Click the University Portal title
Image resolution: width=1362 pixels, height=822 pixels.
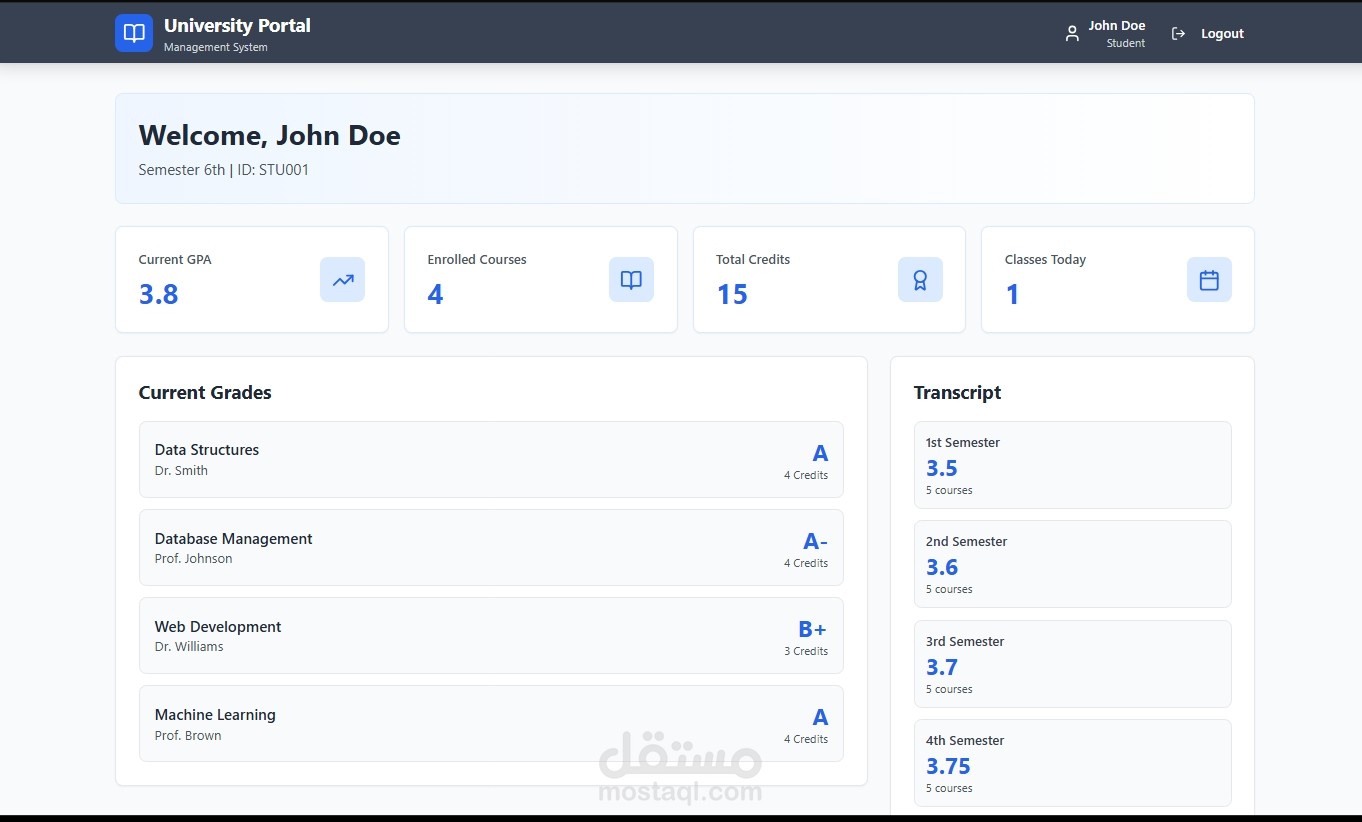click(237, 26)
